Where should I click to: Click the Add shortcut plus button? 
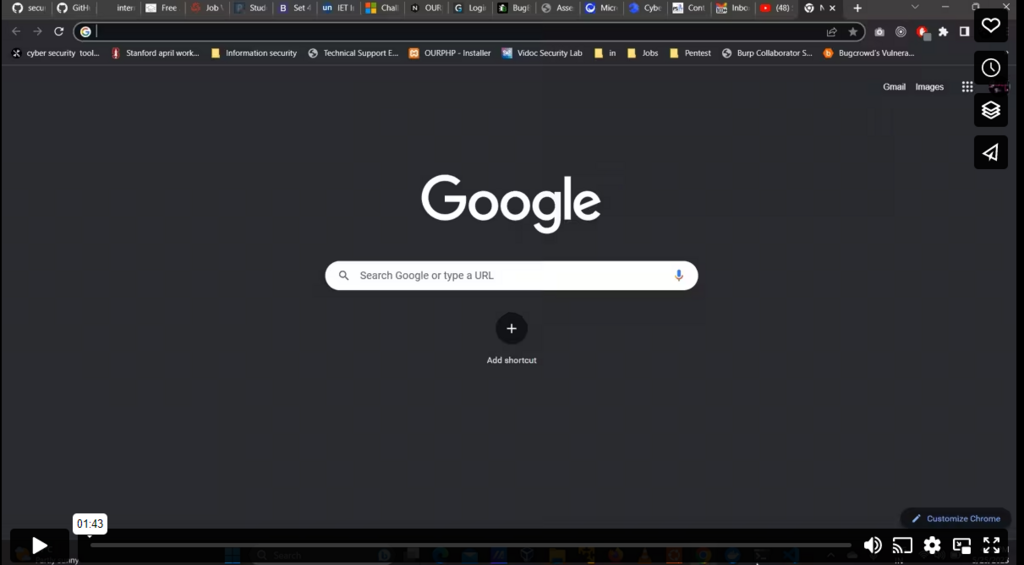511,329
